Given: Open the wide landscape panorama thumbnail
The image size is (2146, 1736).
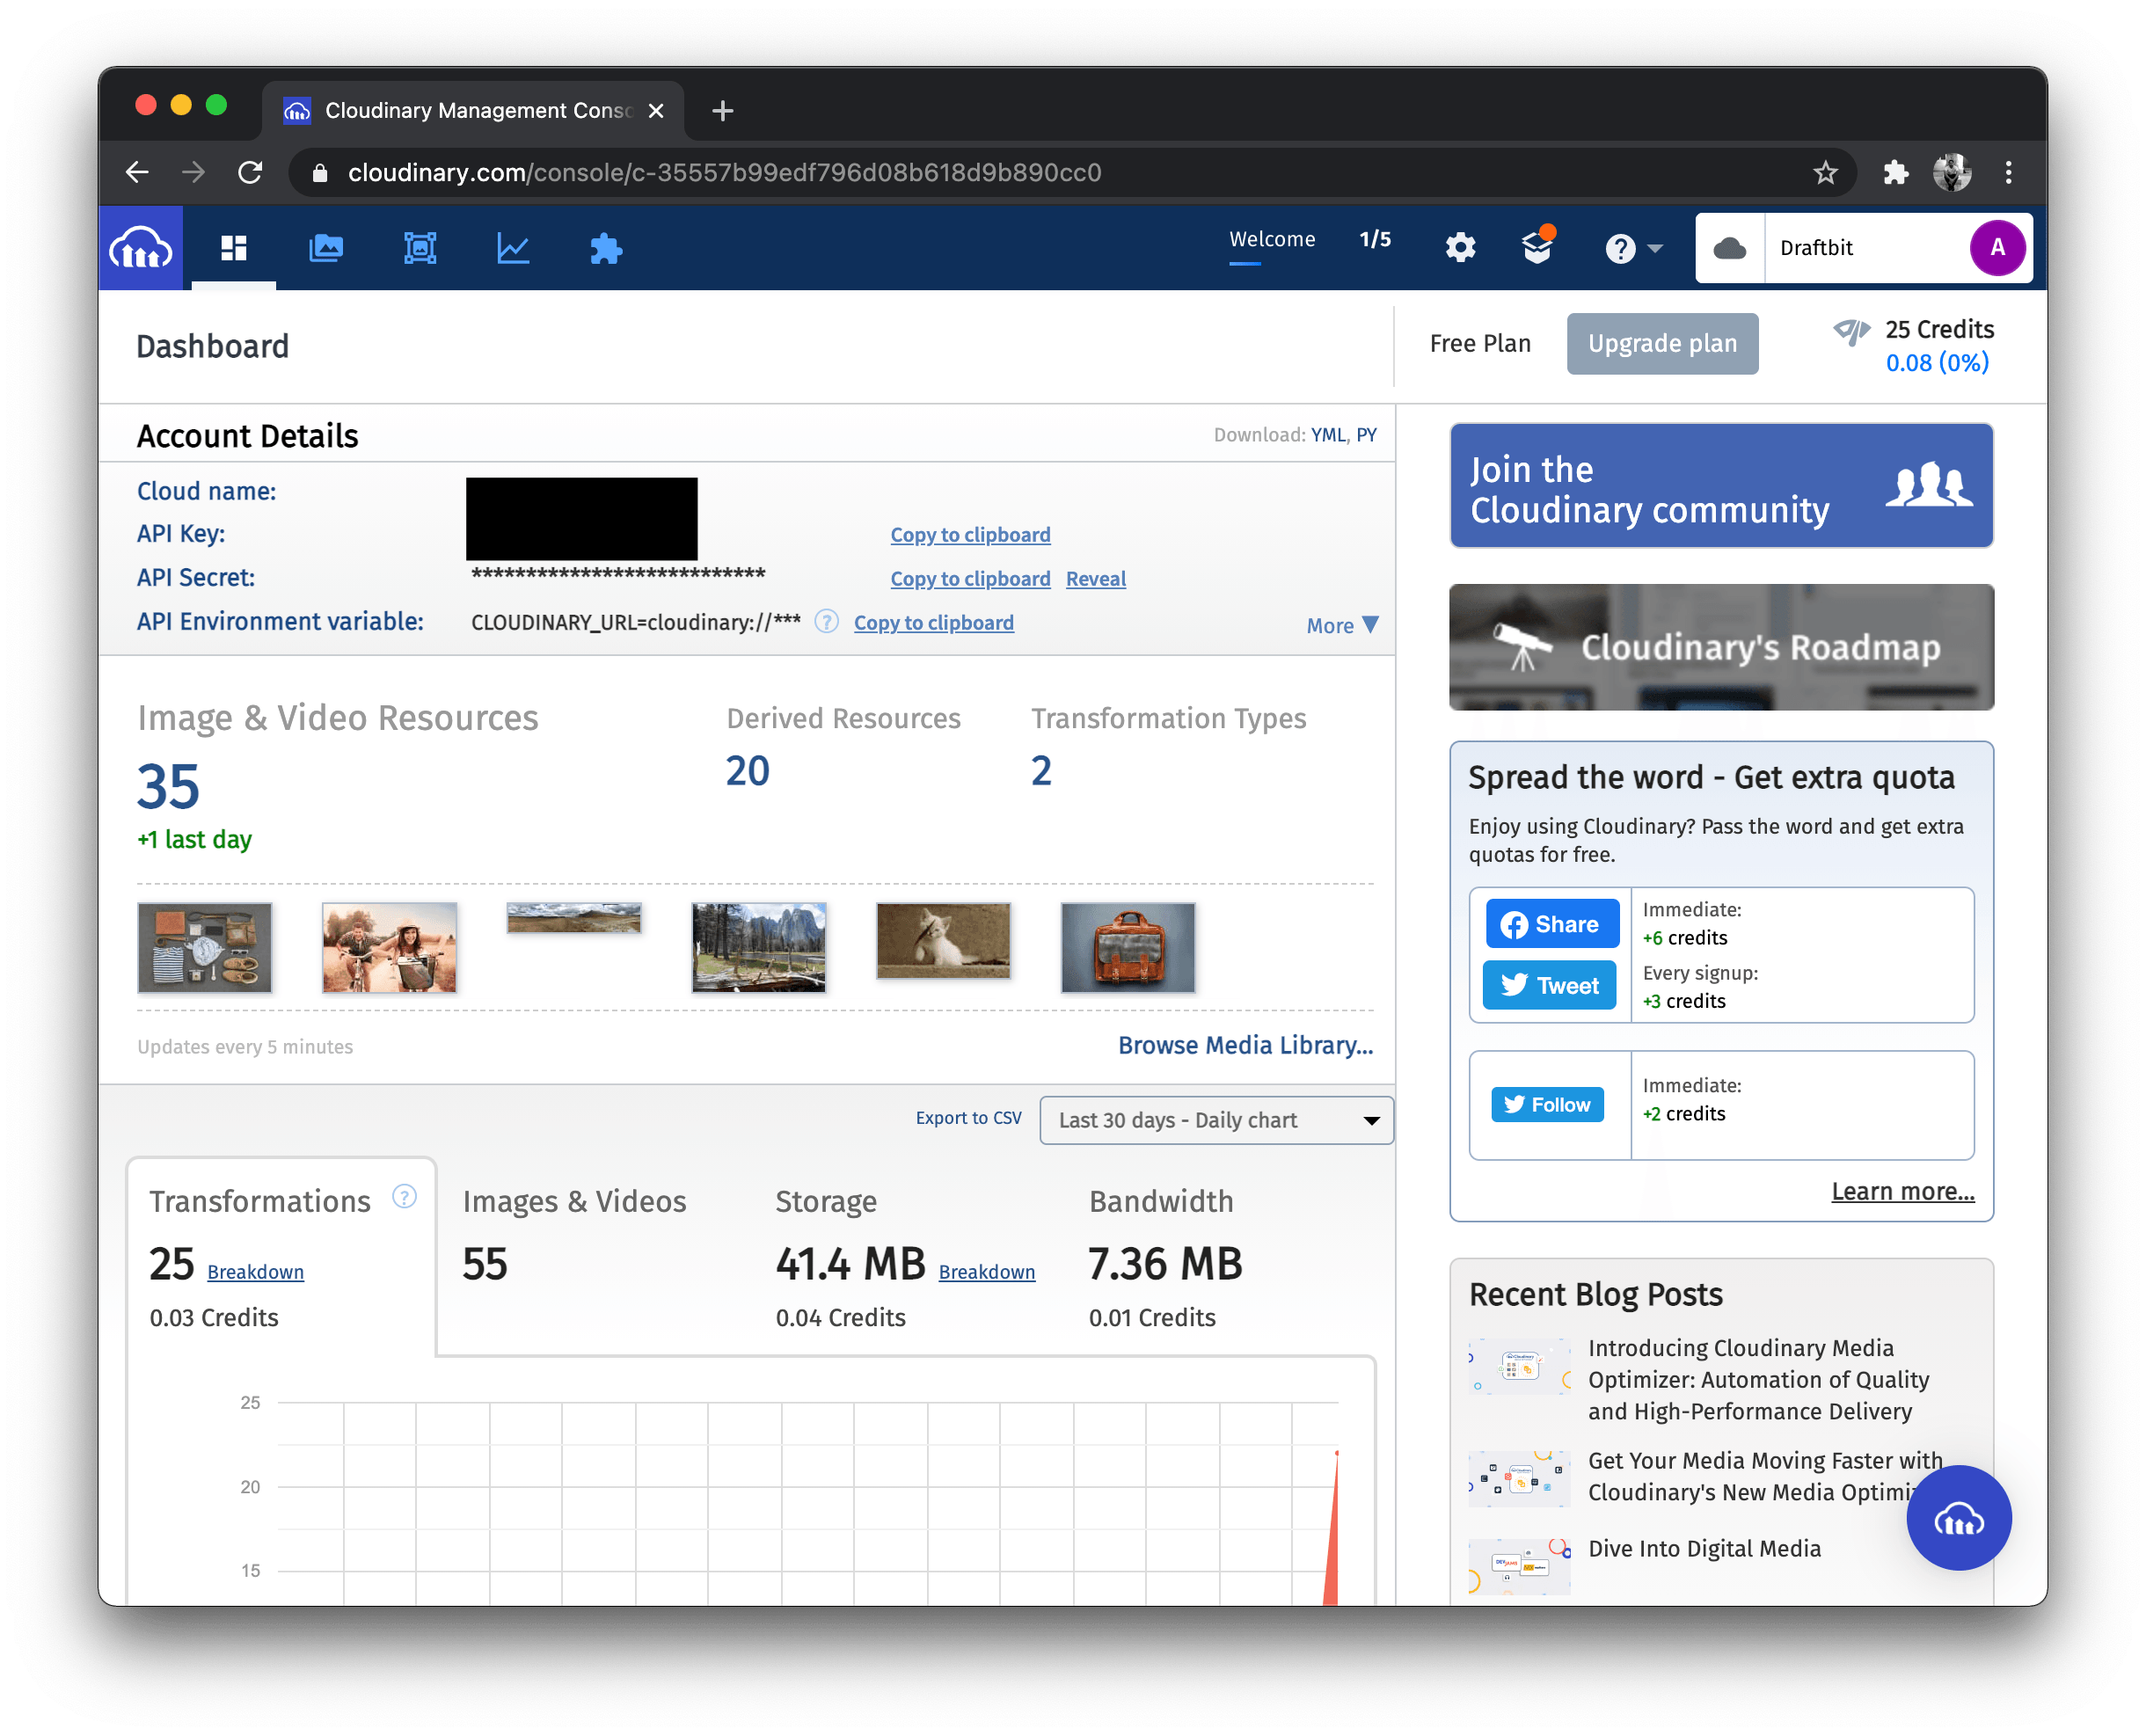Looking at the screenshot, I should point(573,918).
